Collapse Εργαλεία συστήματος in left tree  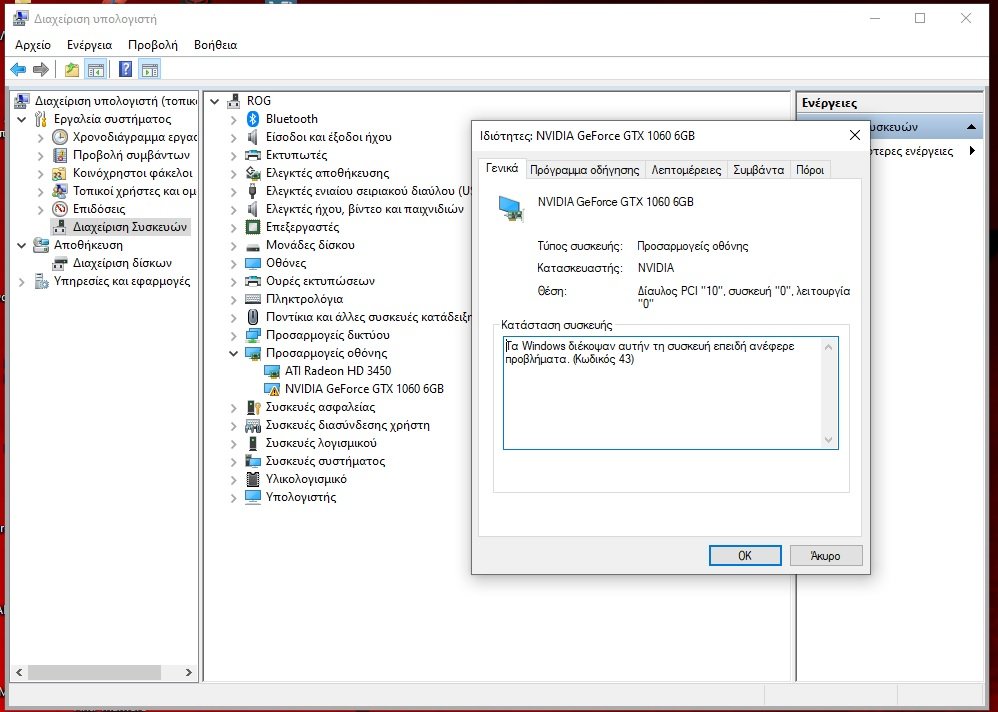[x=22, y=119]
